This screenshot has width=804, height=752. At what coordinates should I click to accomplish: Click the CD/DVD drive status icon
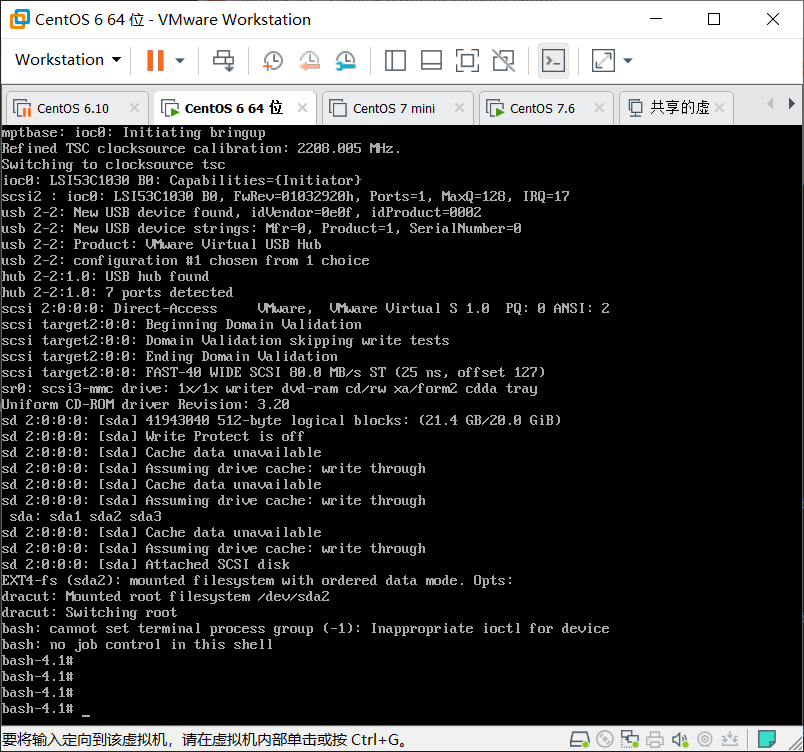pos(605,739)
